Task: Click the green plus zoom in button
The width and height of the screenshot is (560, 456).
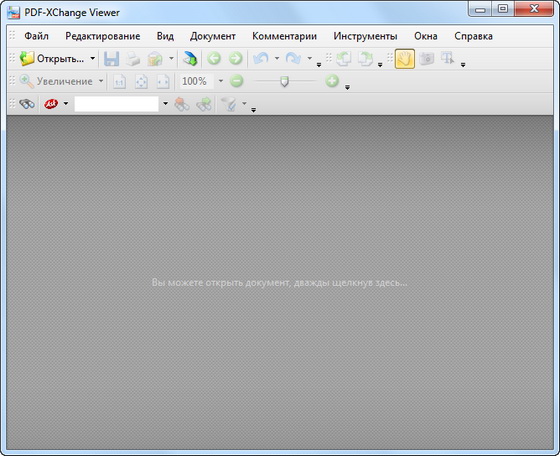Action: click(332, 81)
